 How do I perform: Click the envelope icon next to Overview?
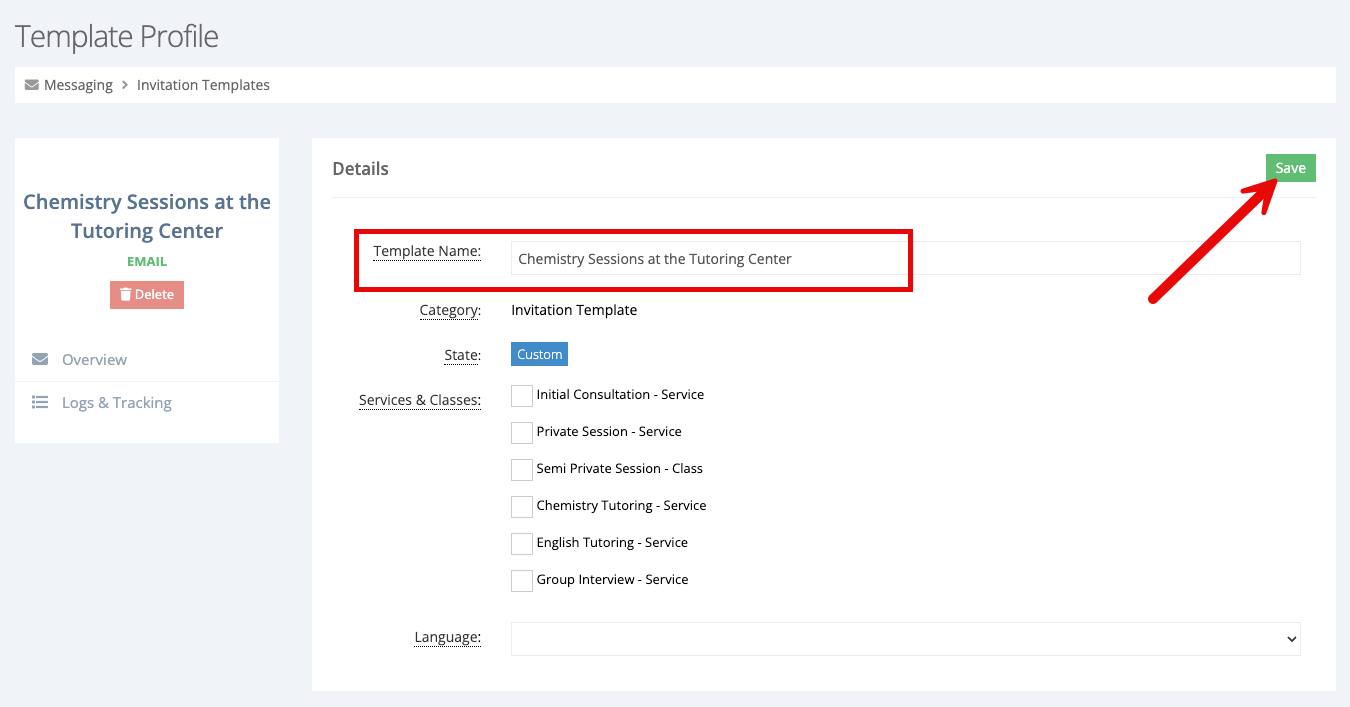tap(40, 359)
